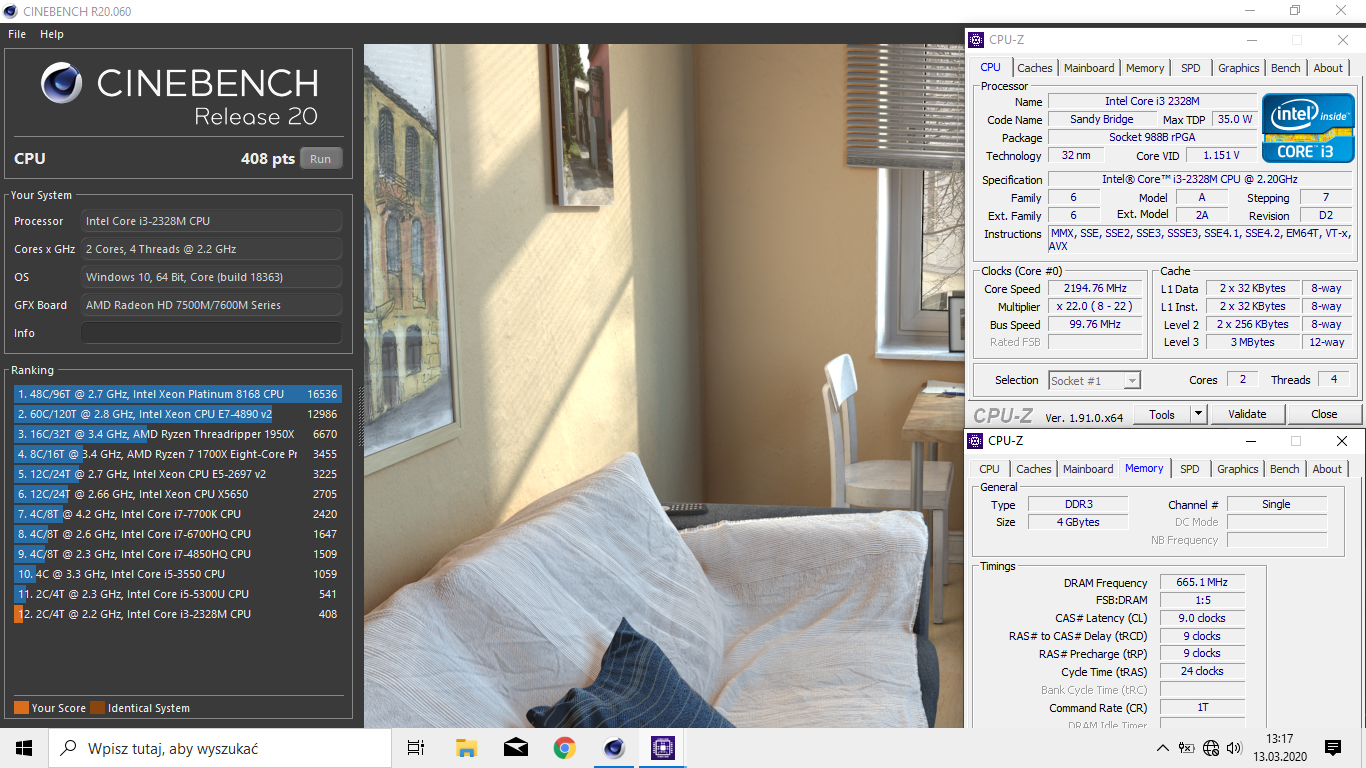The image size is (1366, 768).
Task: Select the Ryzen 7 1700X ranking row
Action: 178,454
